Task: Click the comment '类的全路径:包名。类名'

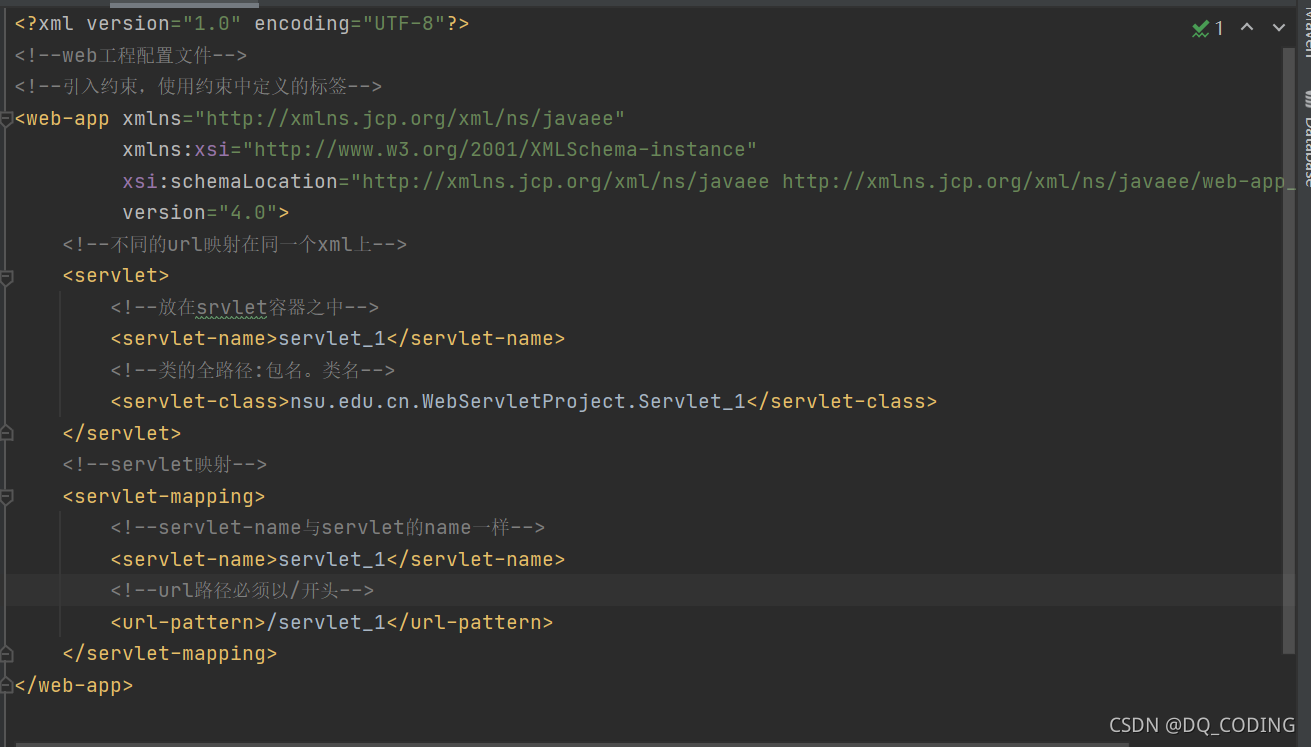Action: pyautogui.click(x=253, y=370)
